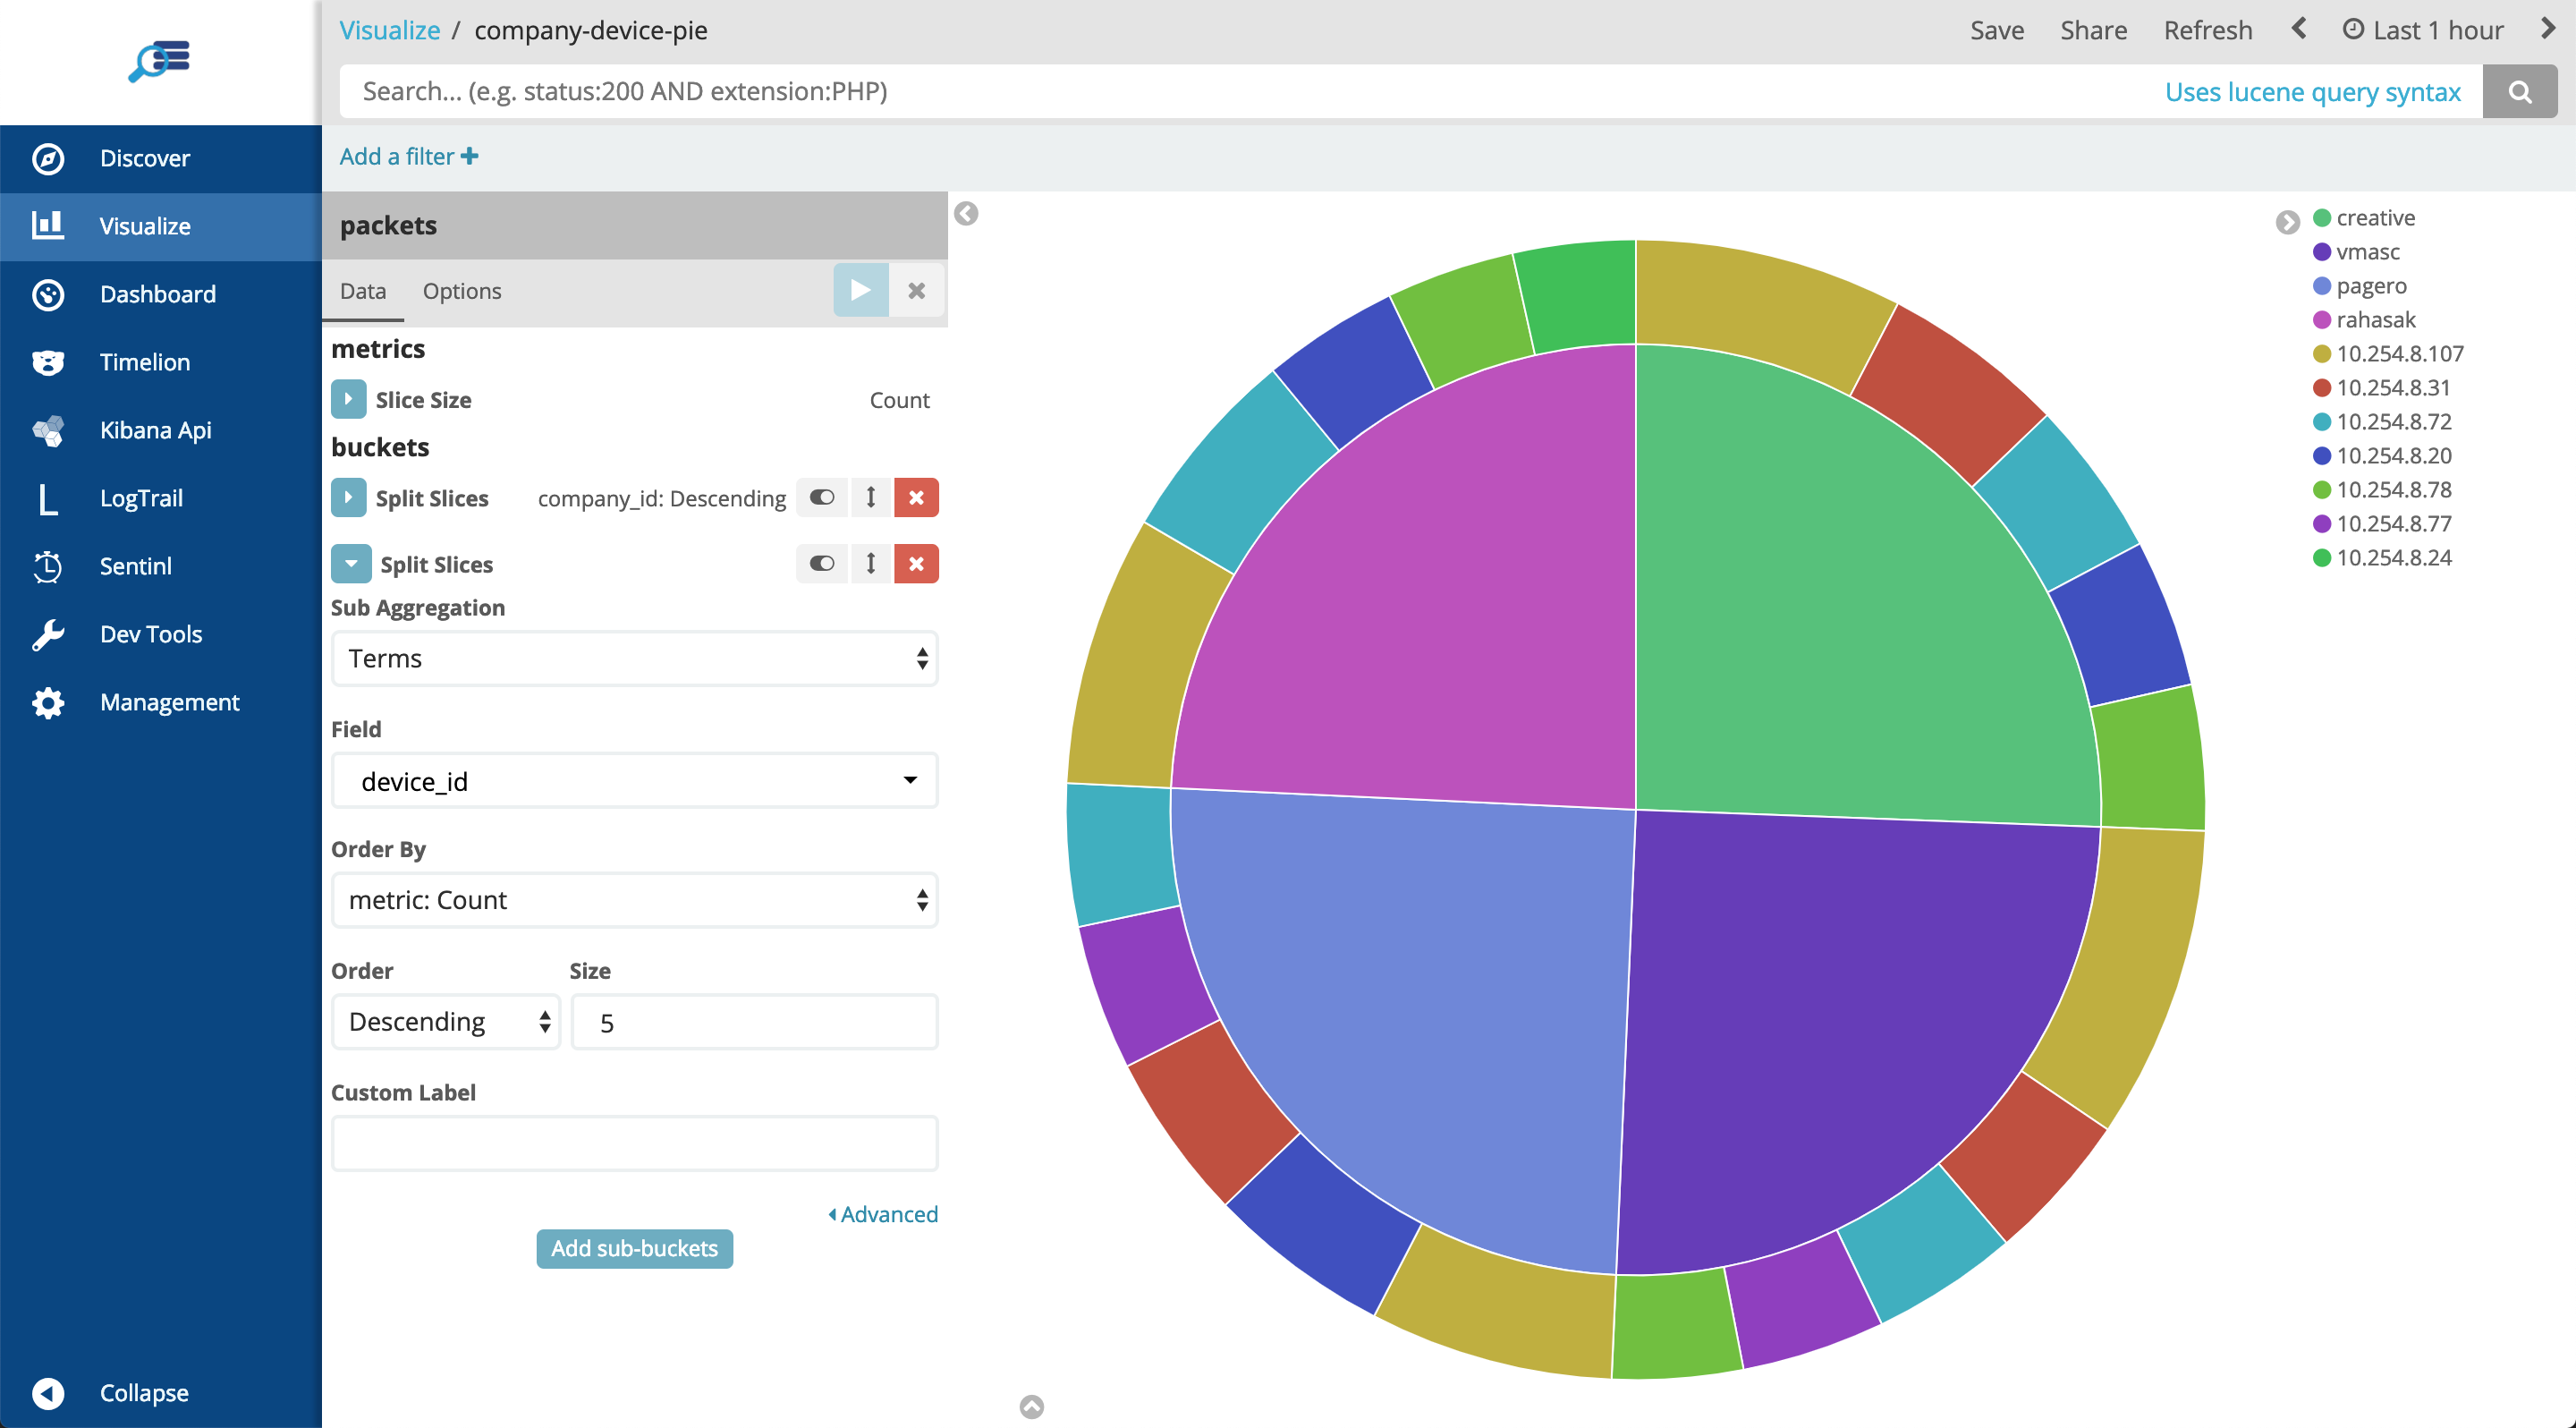
Task: Apply changes with the play button
Action: (860, 291)
